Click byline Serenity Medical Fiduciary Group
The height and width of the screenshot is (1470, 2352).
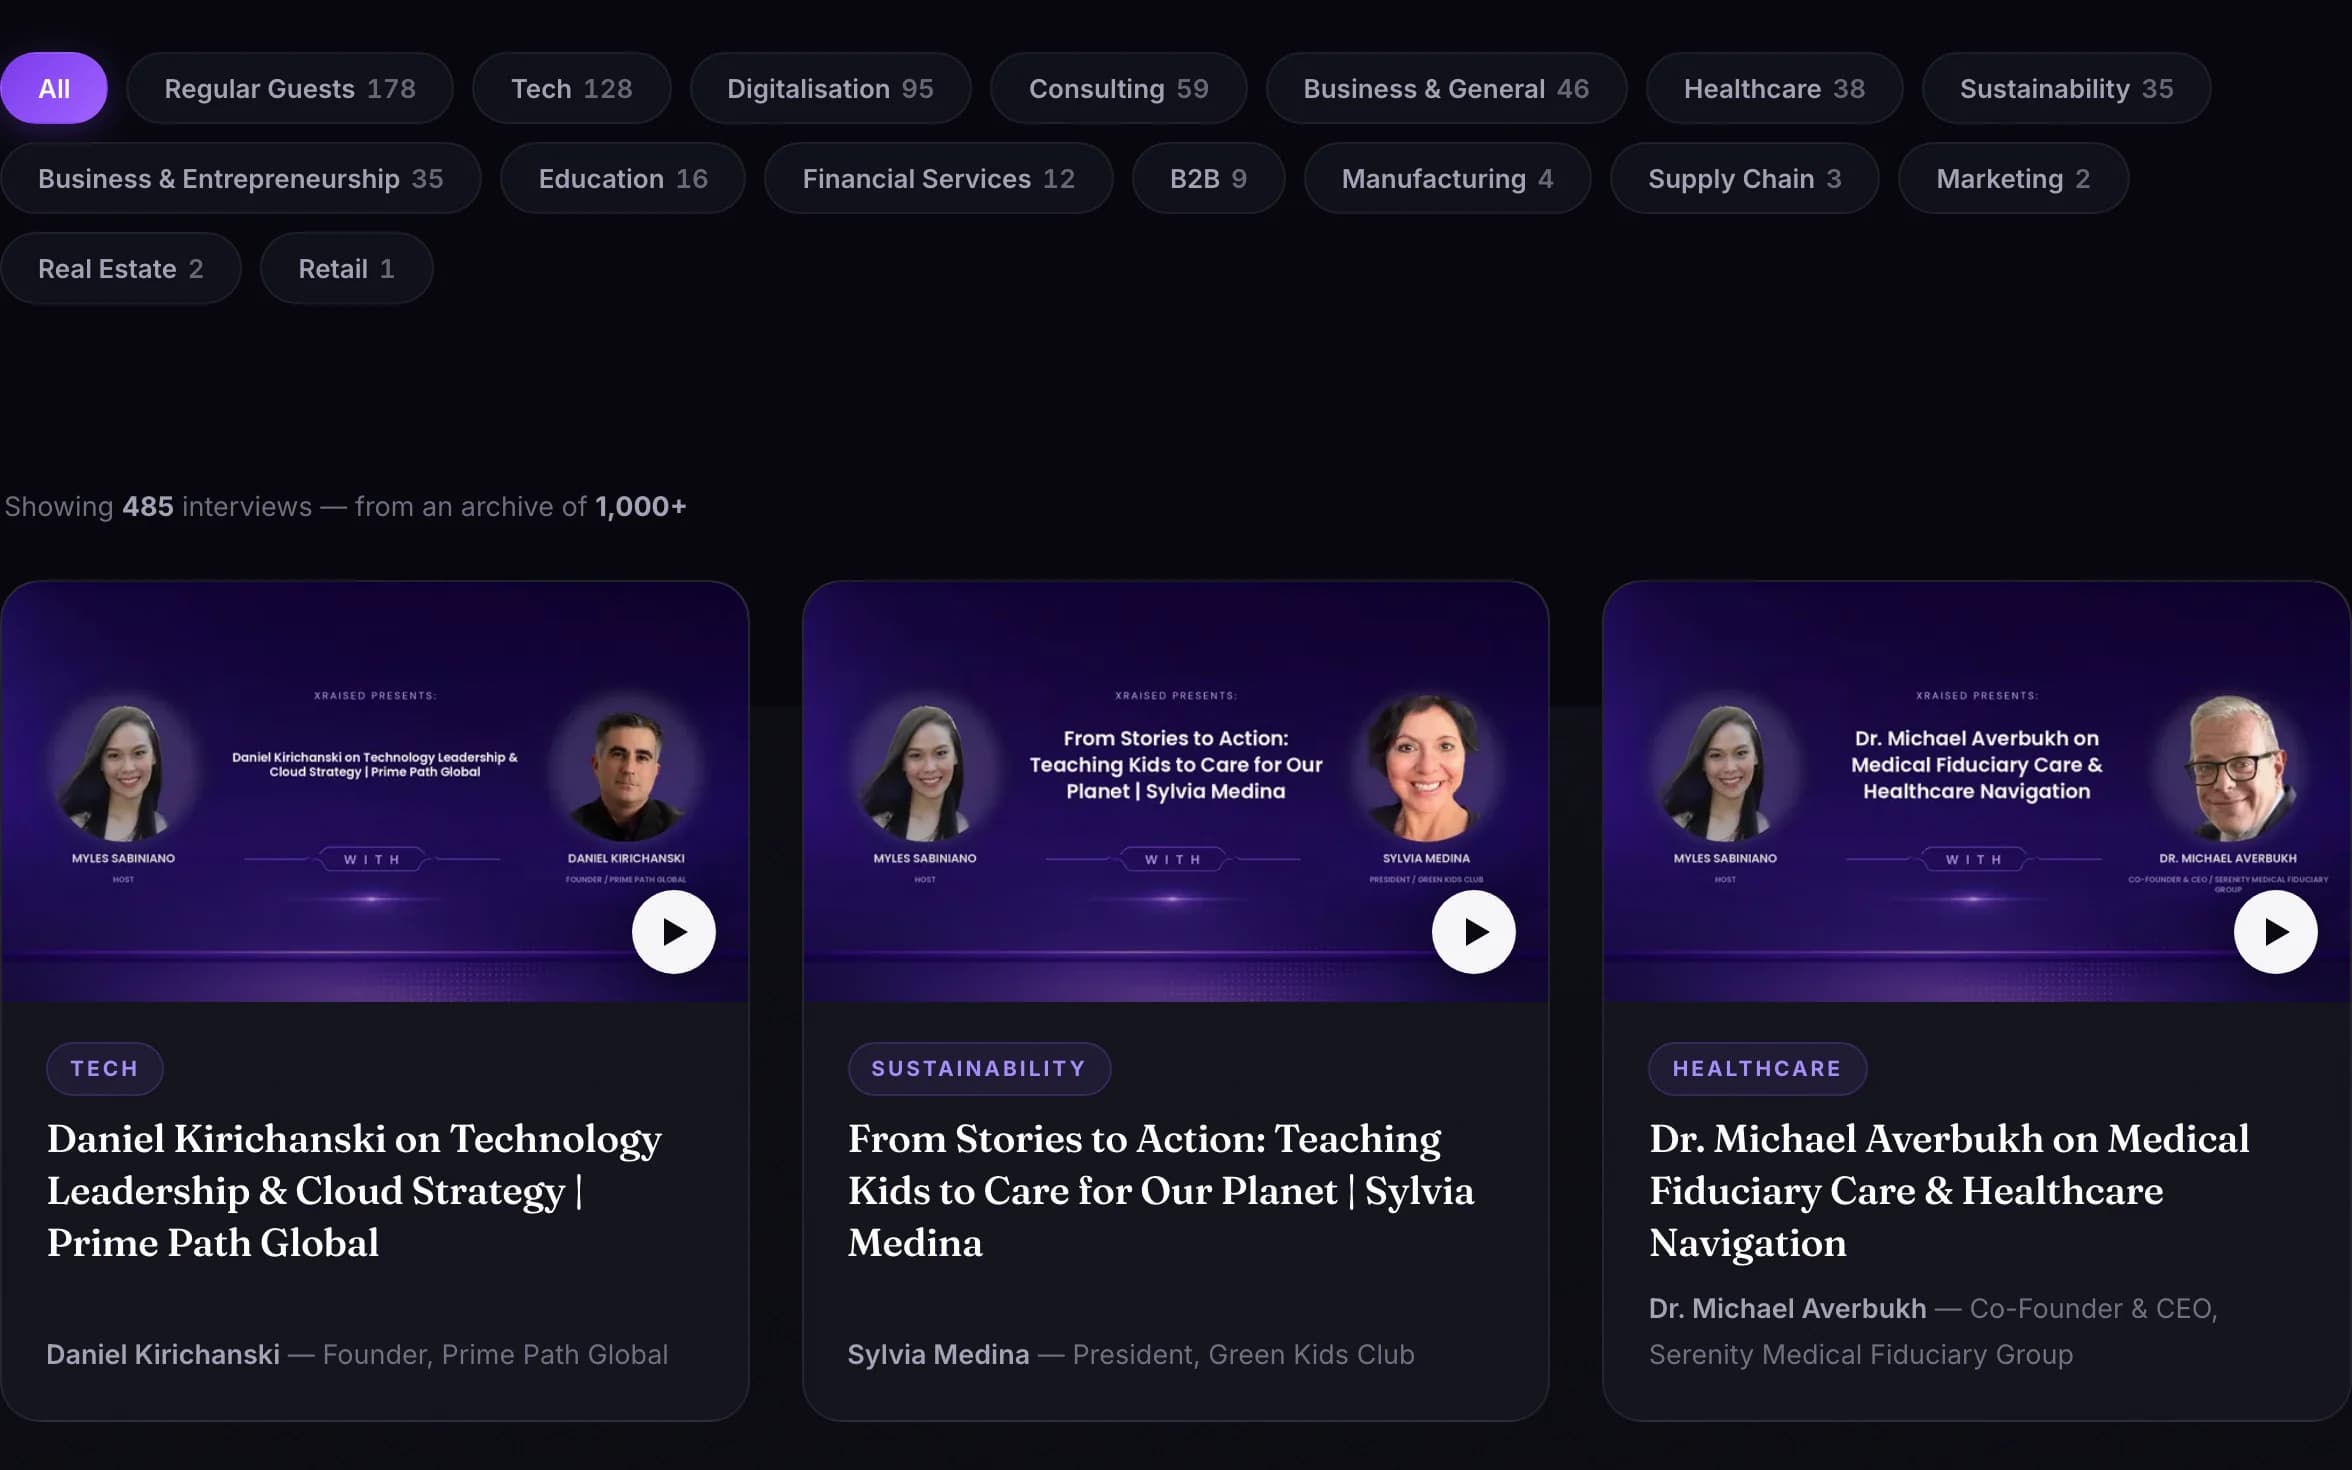(1860, 1354)
